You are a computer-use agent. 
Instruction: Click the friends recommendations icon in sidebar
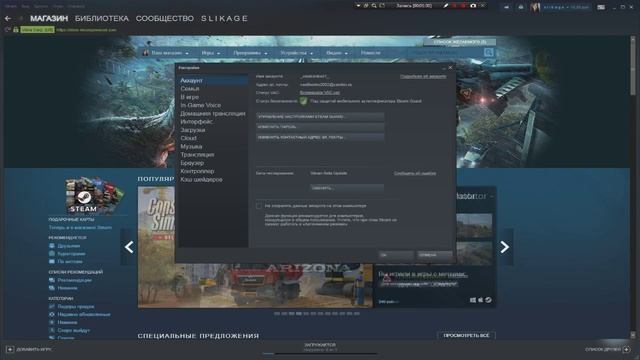coord(52,246)
